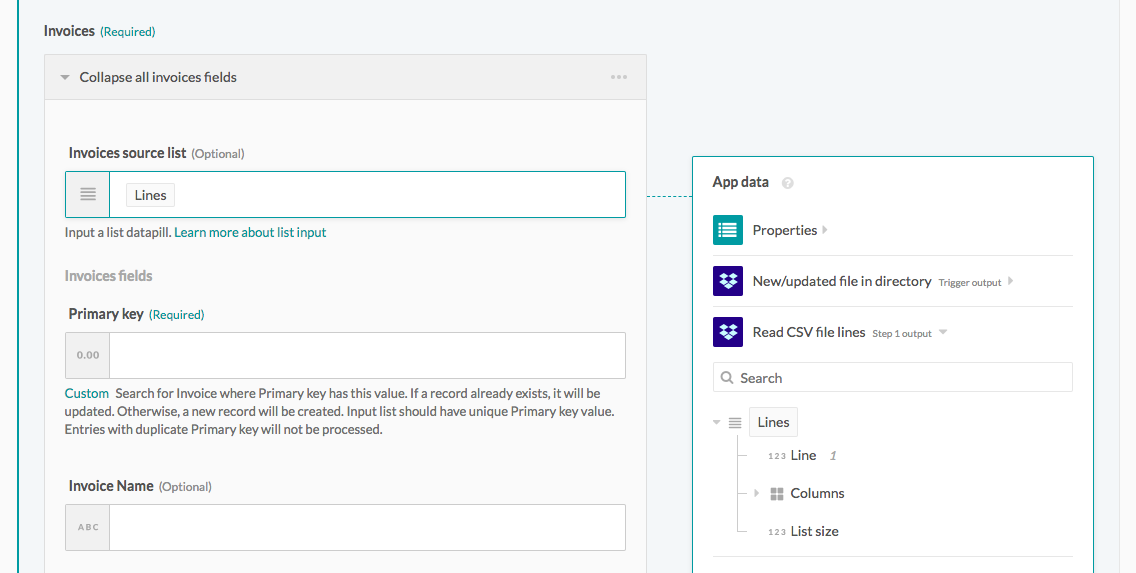The width and height of the screenshot is (1136, 573).
Task: Click the help question mark next to App data
Action: coord(787,183)
